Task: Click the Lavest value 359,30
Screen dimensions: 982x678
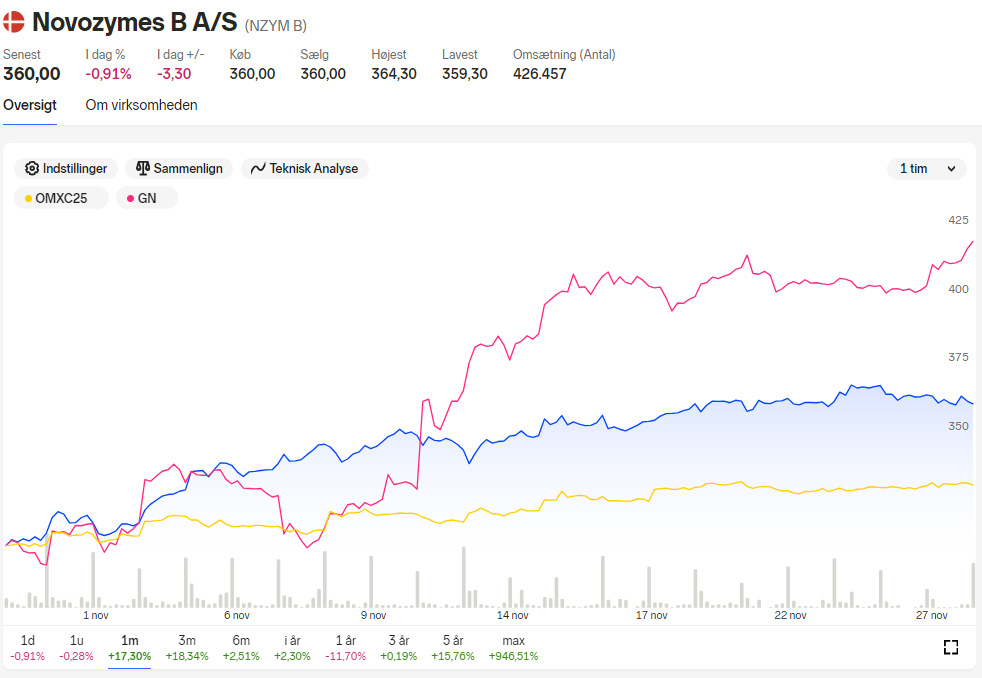Action: [x=465, y=74]
